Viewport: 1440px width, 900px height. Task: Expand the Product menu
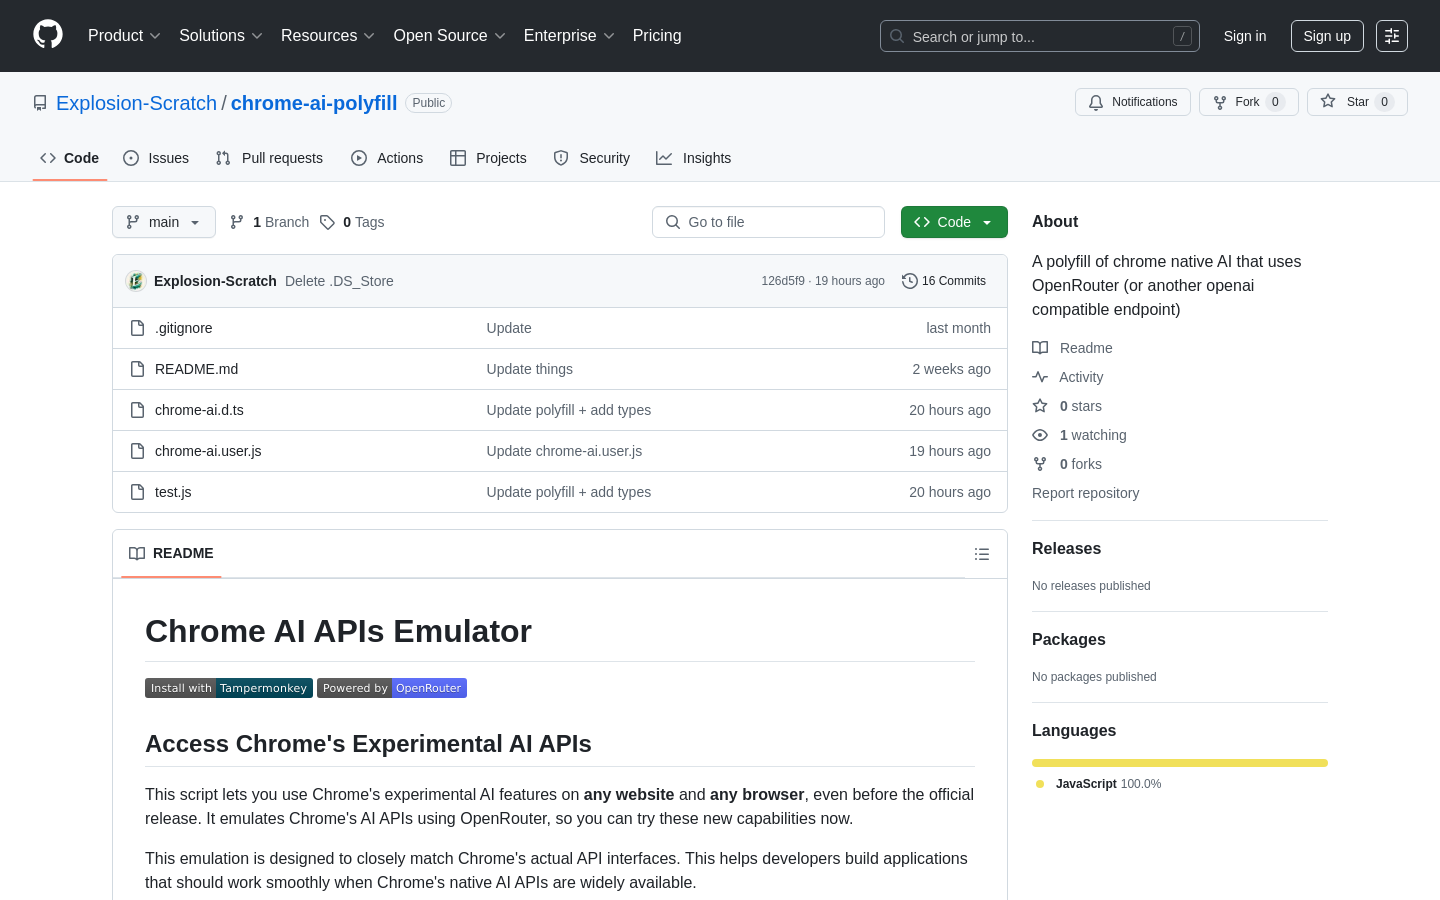coord(124,36)
